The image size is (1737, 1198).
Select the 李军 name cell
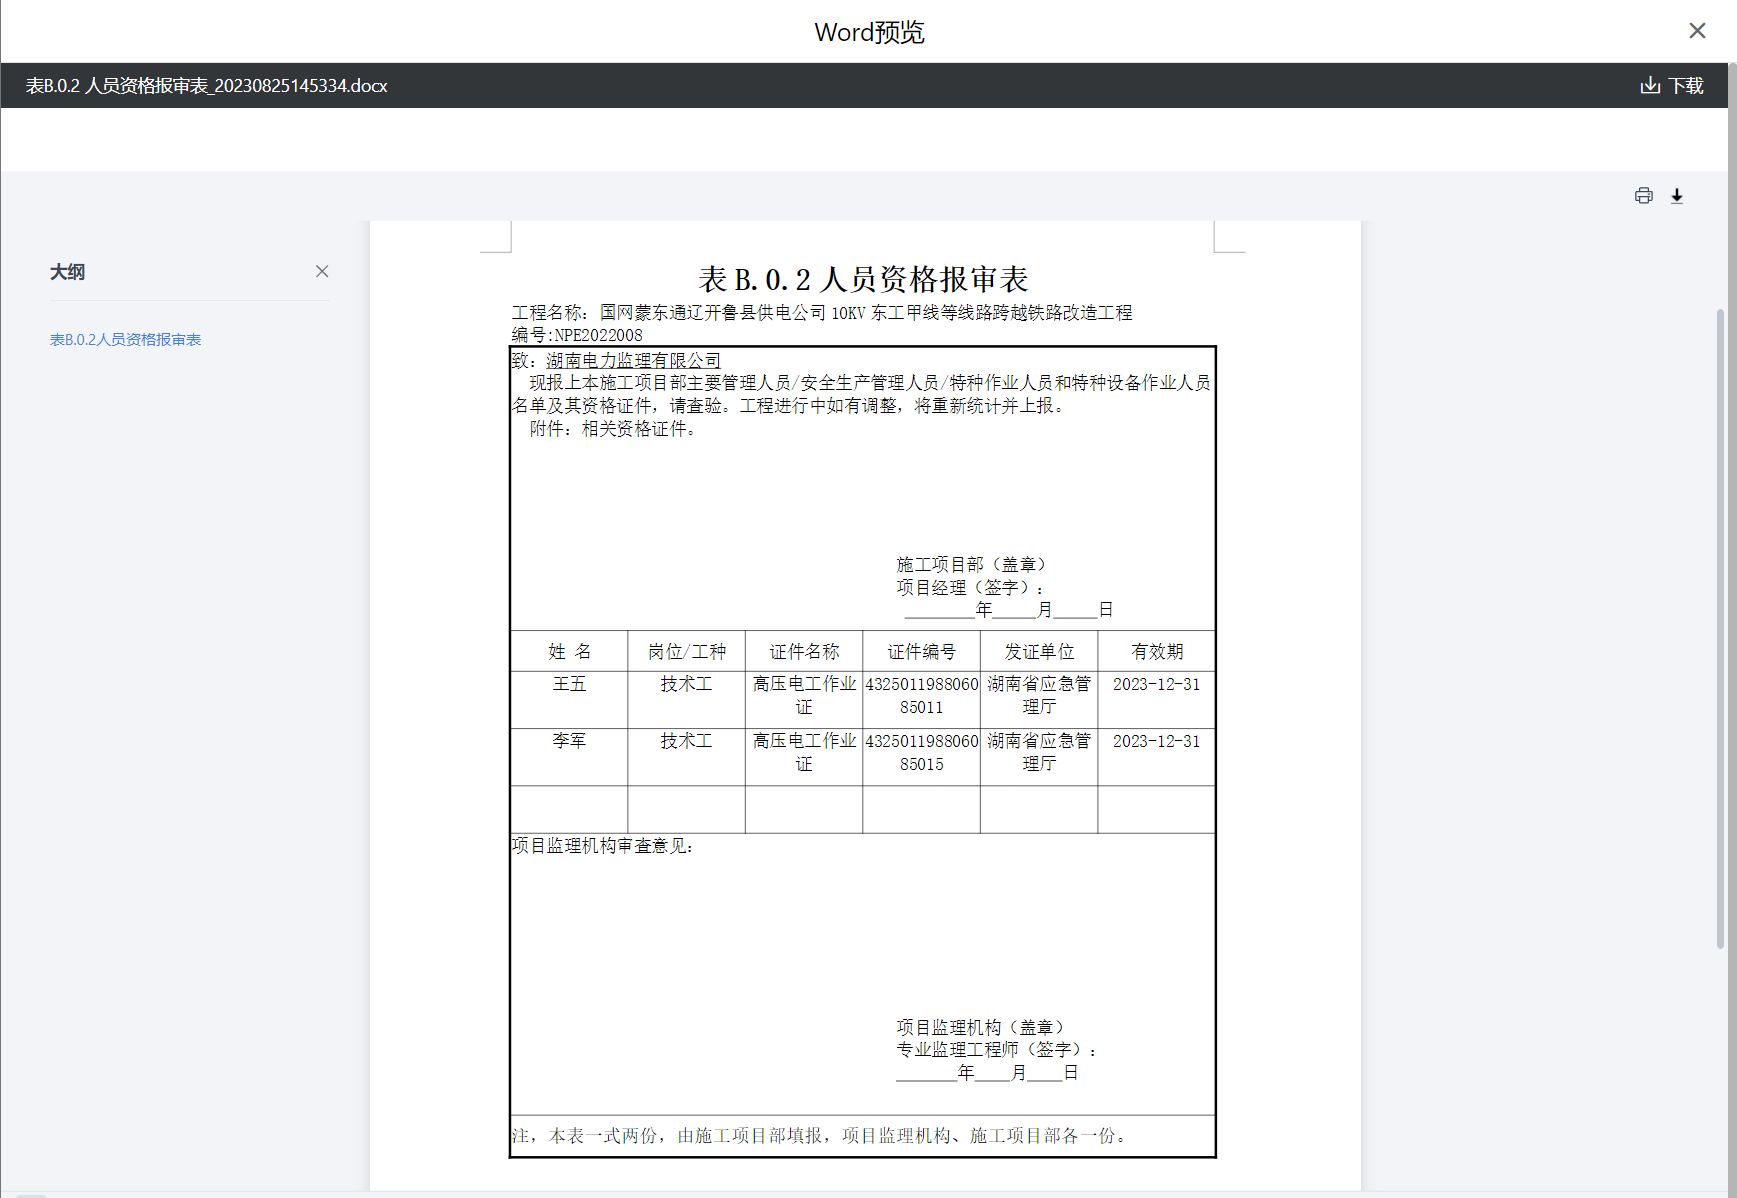pos(569,741)
